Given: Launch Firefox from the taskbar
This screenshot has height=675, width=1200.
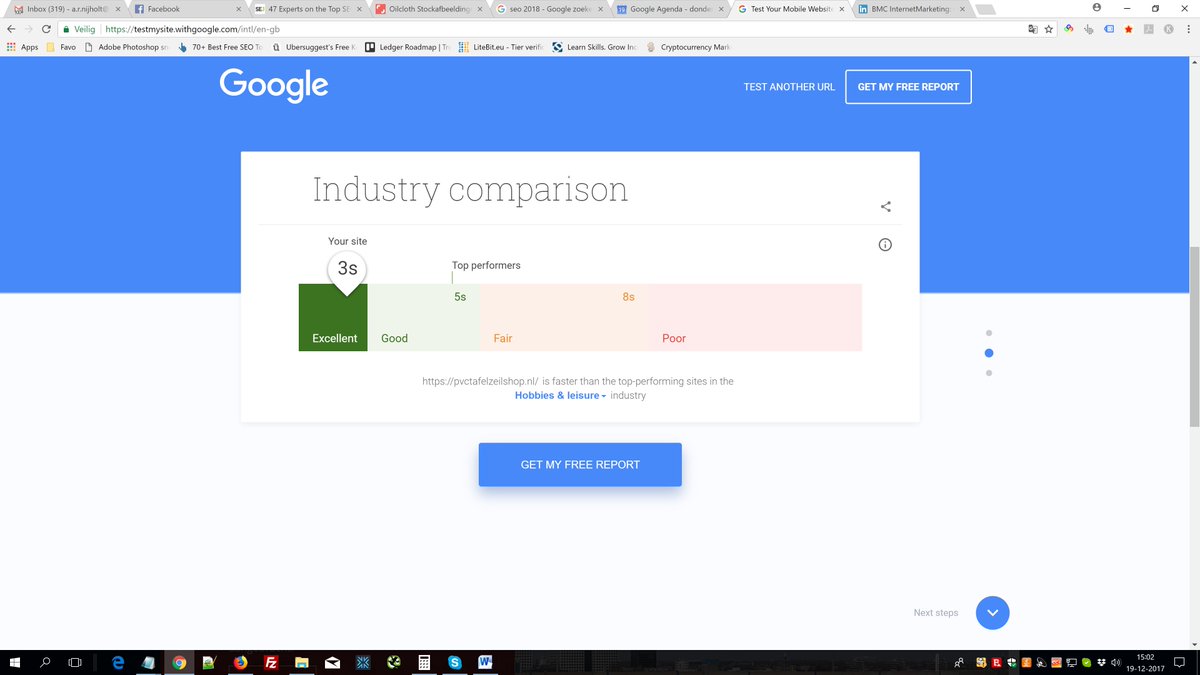Looking at the screenshot, I should point(240,662).
